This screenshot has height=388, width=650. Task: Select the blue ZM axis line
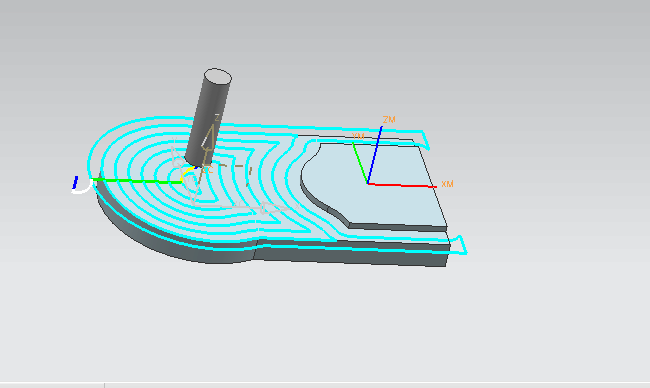pyautogui.click(x=374, y=155)
